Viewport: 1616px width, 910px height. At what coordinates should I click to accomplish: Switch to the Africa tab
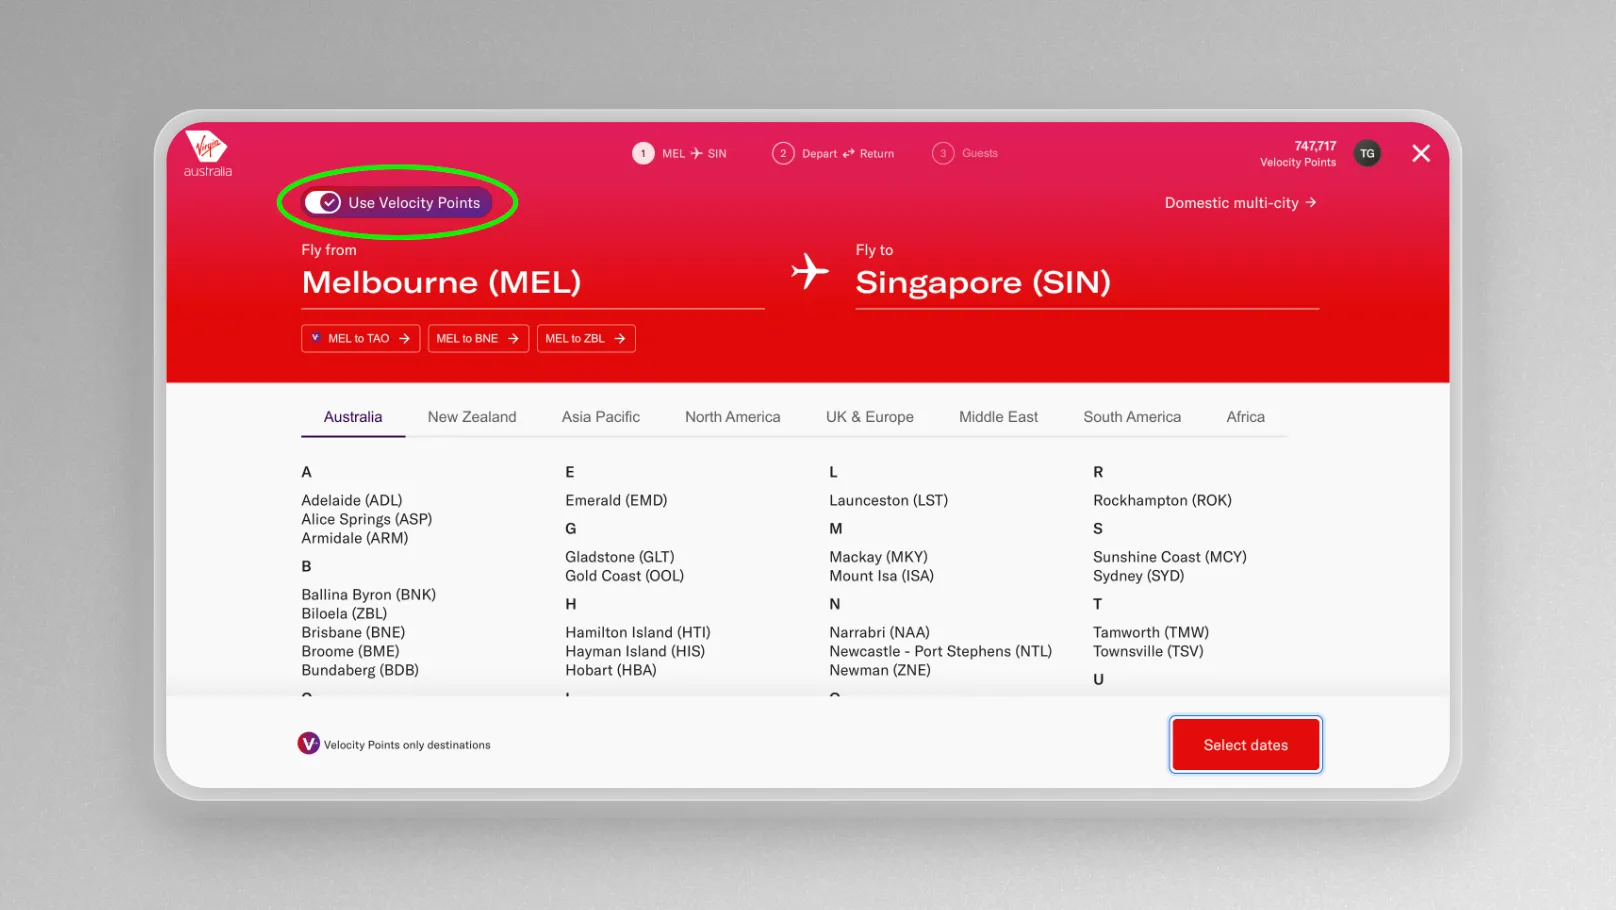[1245, 417]
